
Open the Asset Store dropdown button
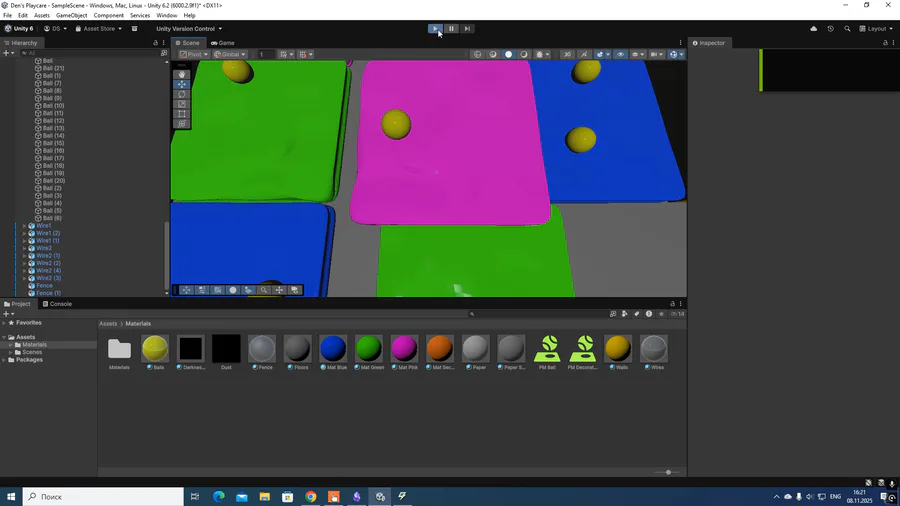pyautogui.click(x=99, y=29)
